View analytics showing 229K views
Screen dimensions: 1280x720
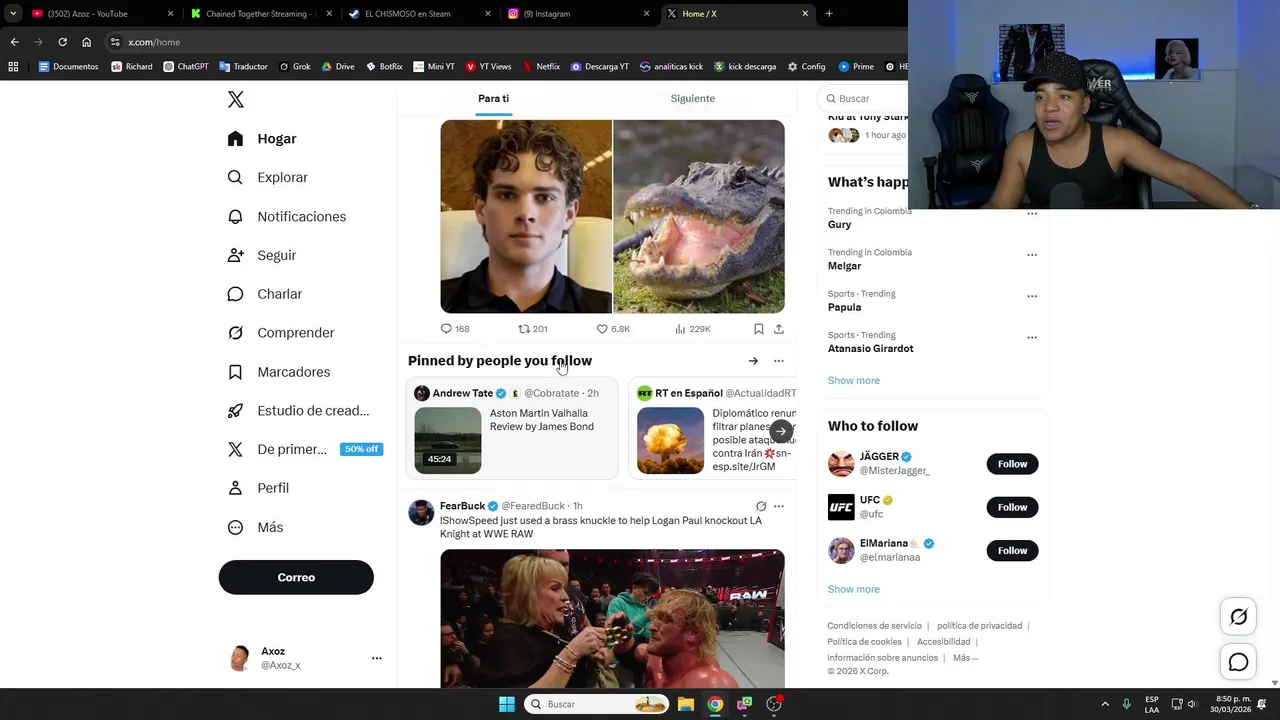point(680,329)
